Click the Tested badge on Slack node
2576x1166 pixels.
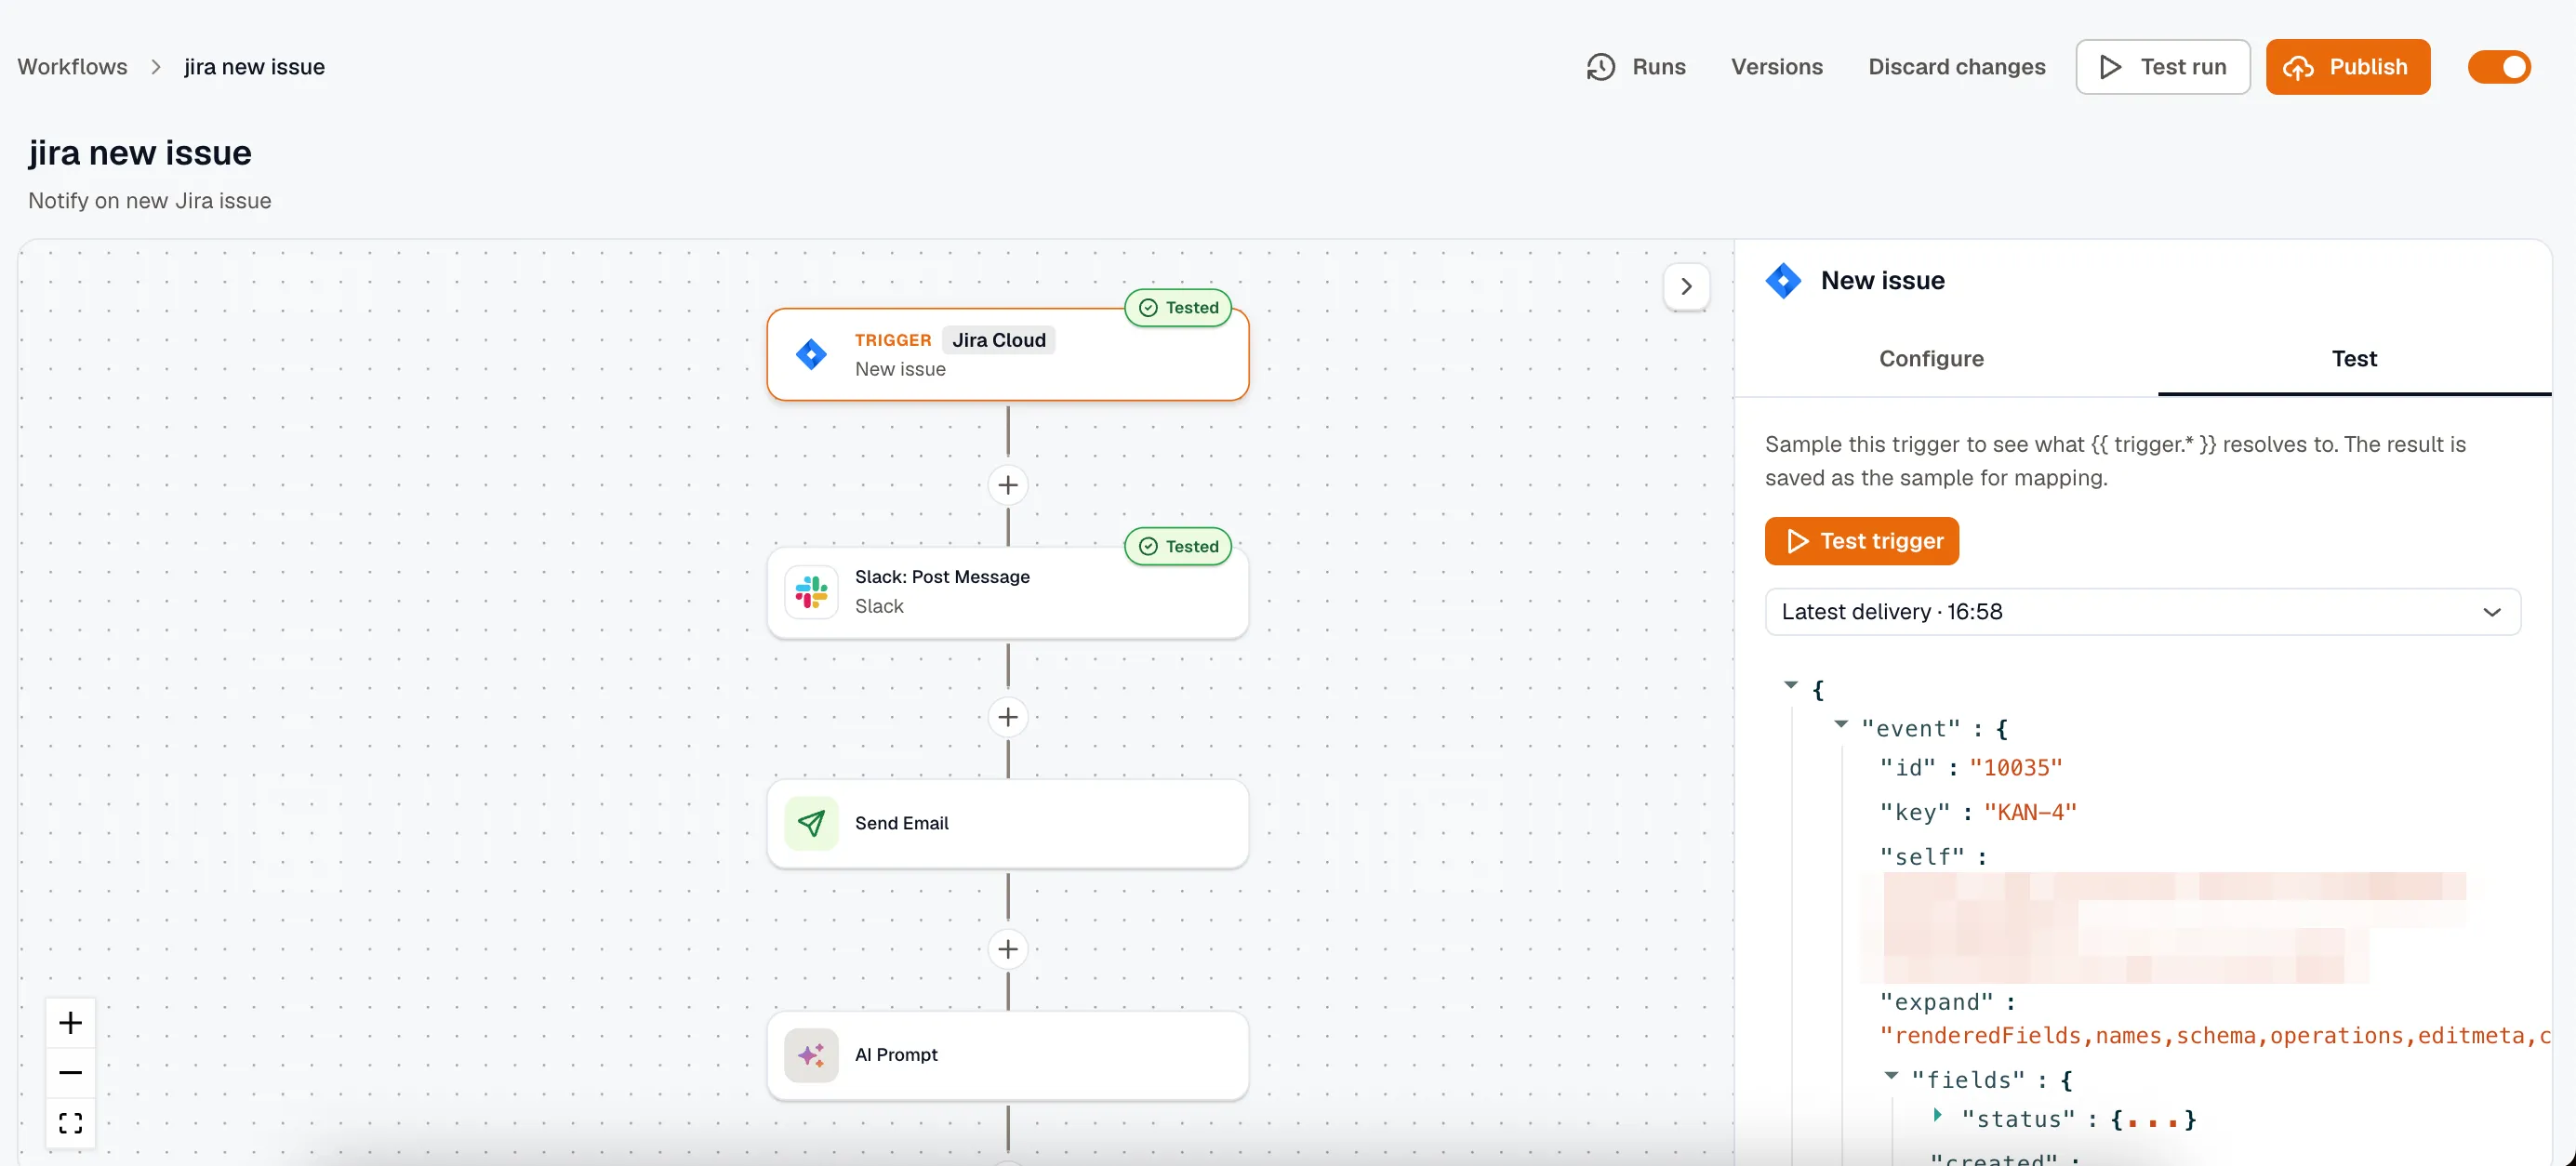click(1178, 546)
